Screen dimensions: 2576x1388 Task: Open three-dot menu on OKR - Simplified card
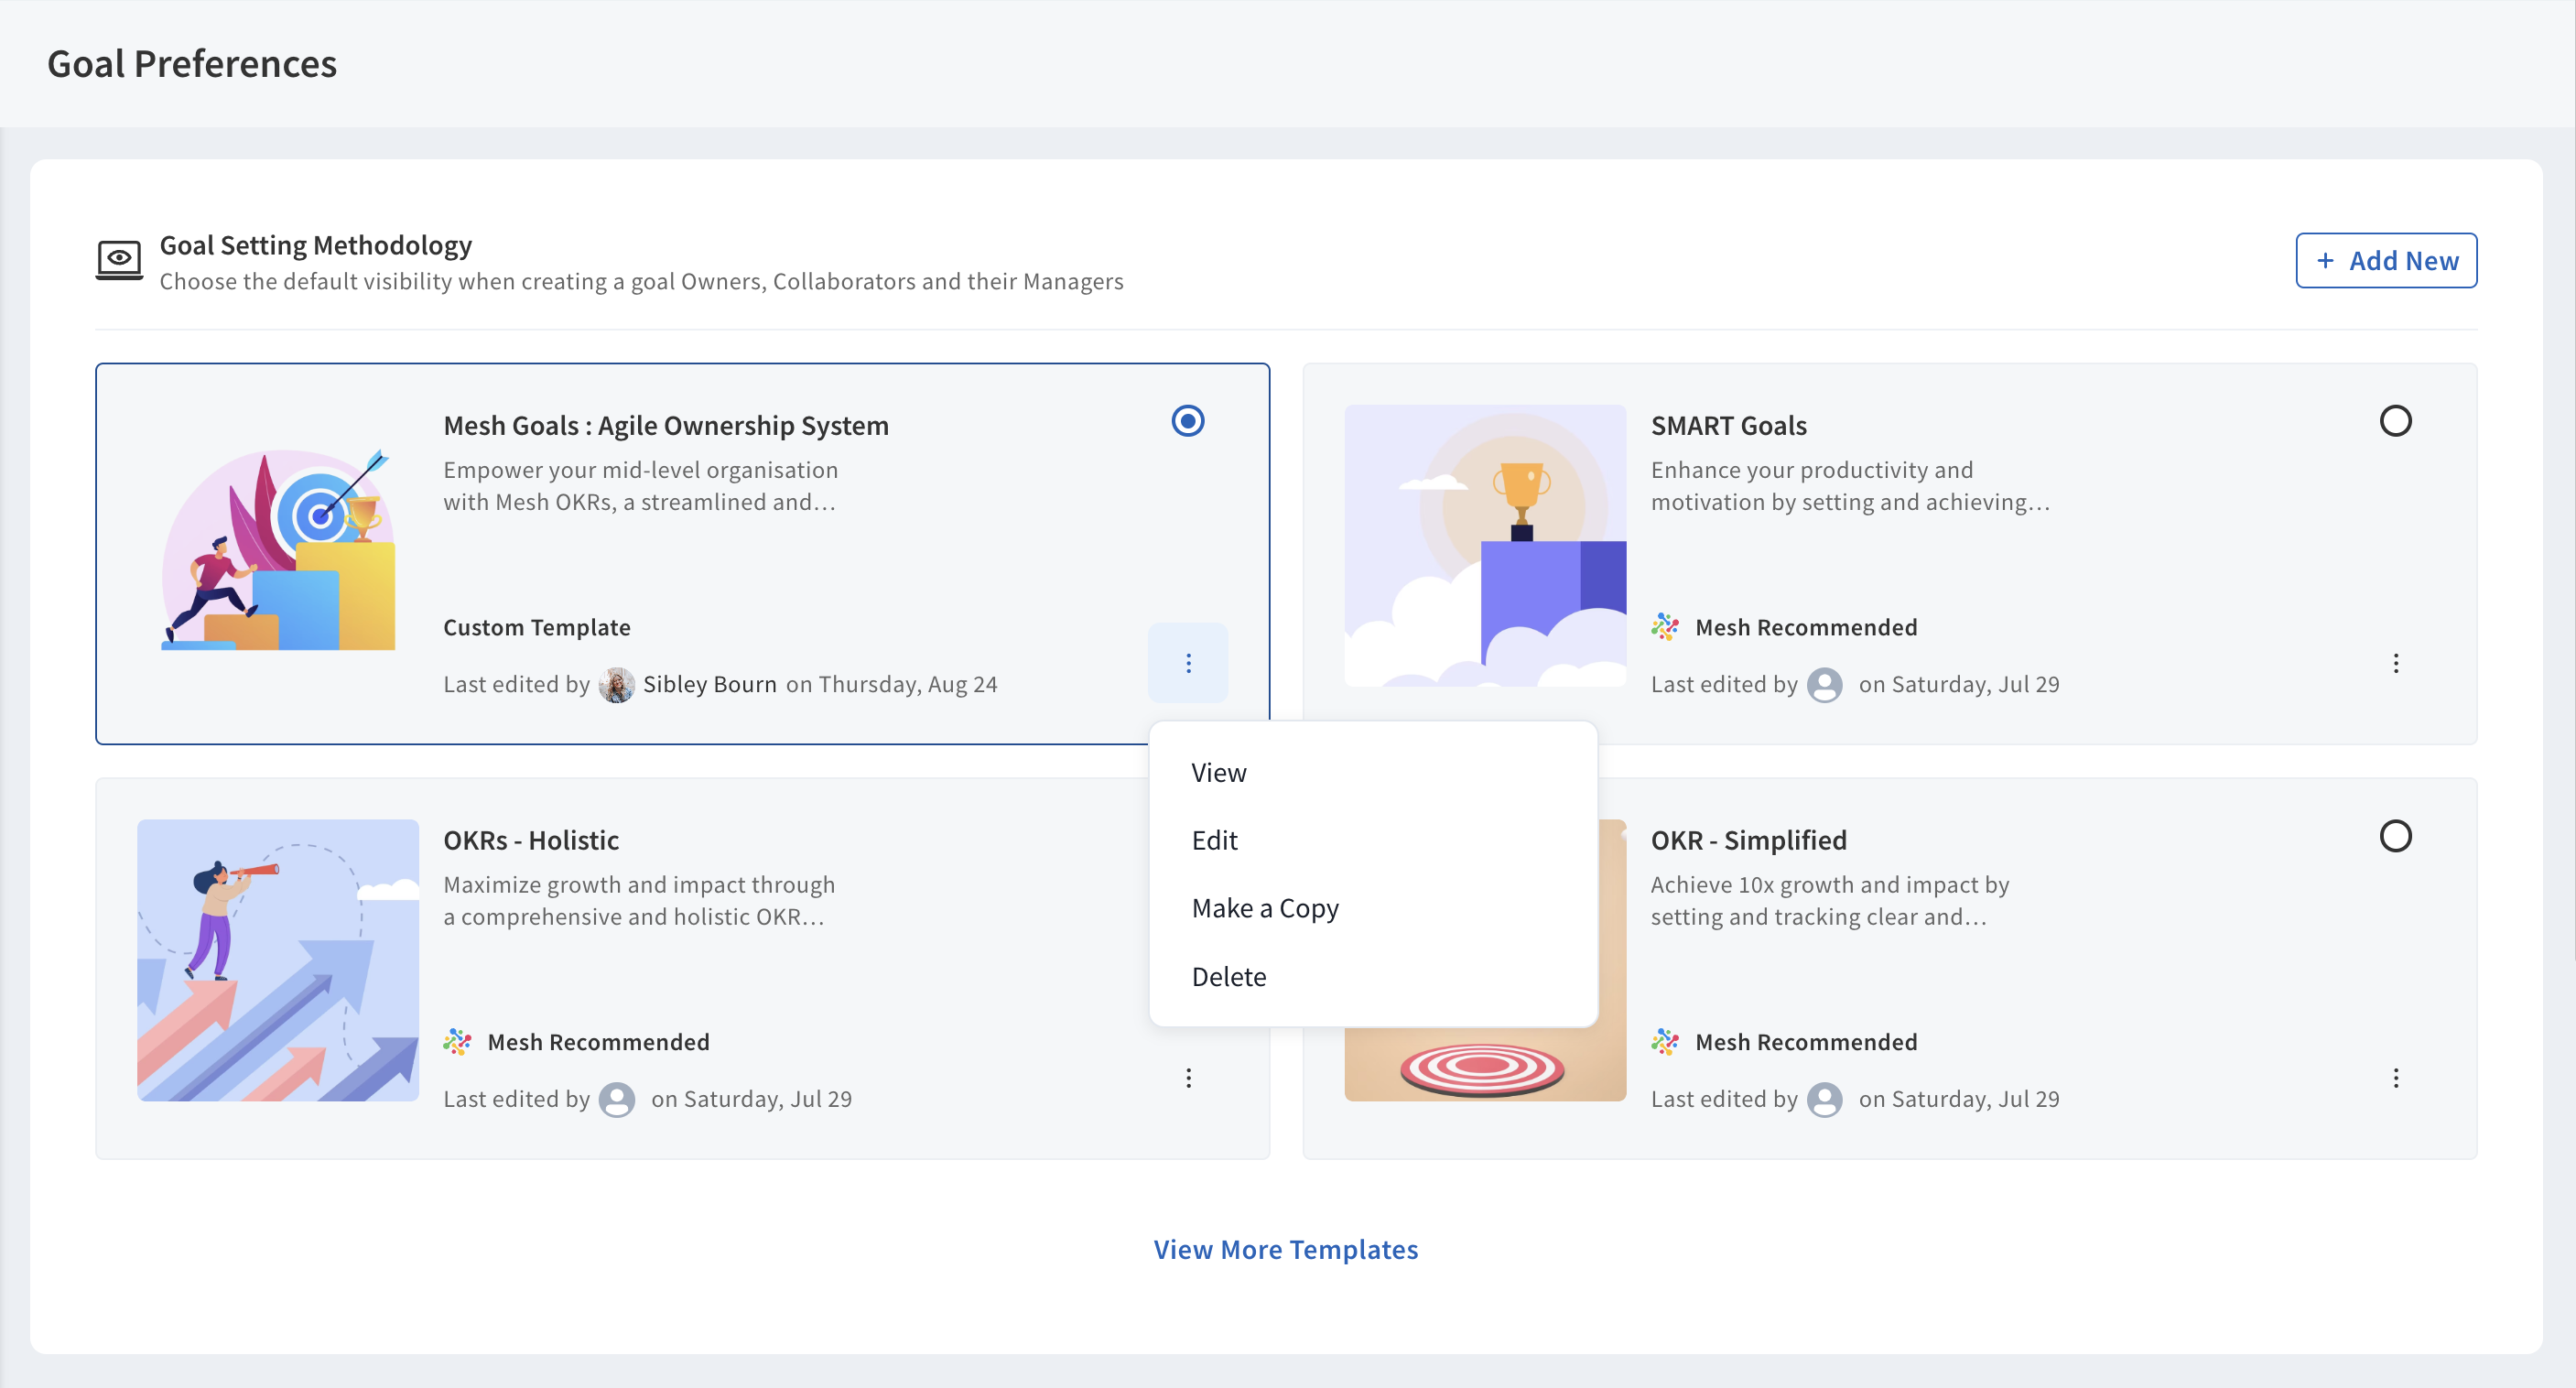(x=2395, y=1078)
